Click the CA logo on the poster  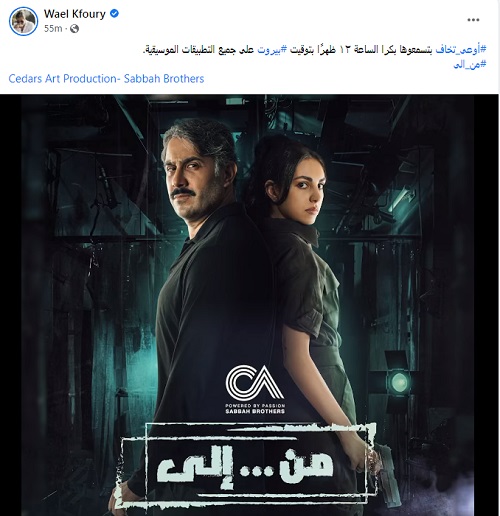click(255, 382)
